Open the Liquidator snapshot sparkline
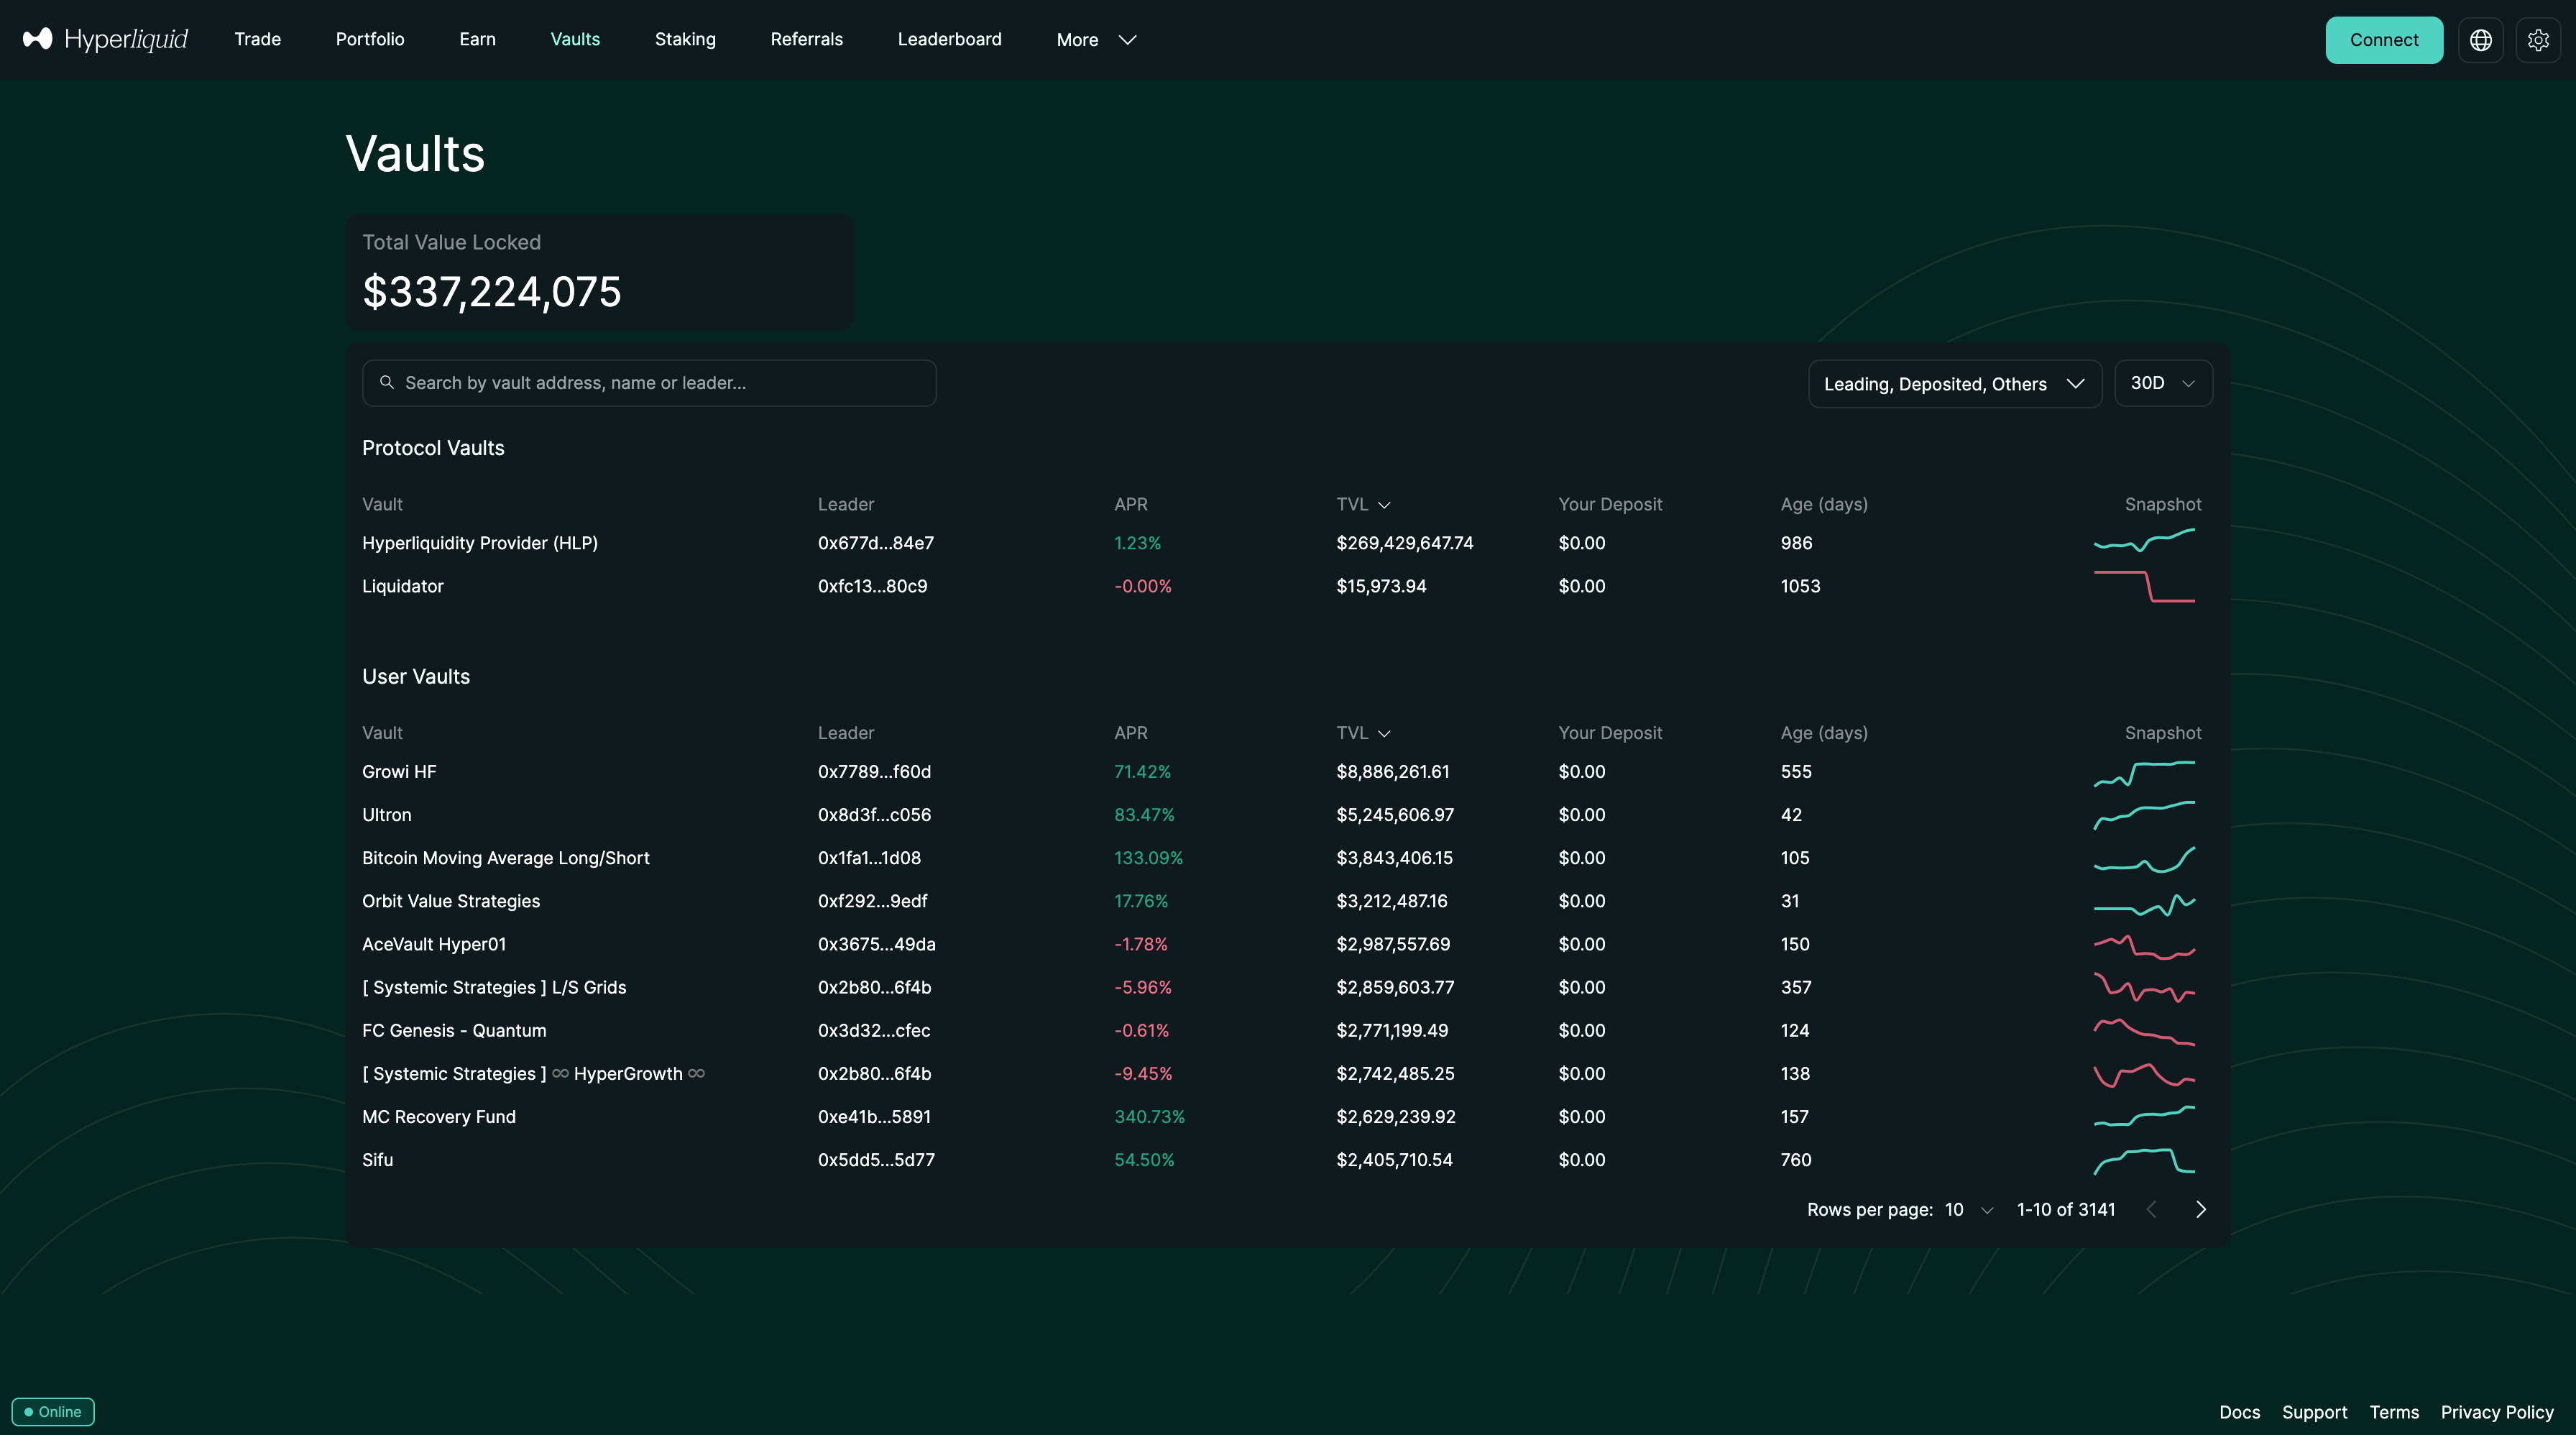 tap(2144, 586)
